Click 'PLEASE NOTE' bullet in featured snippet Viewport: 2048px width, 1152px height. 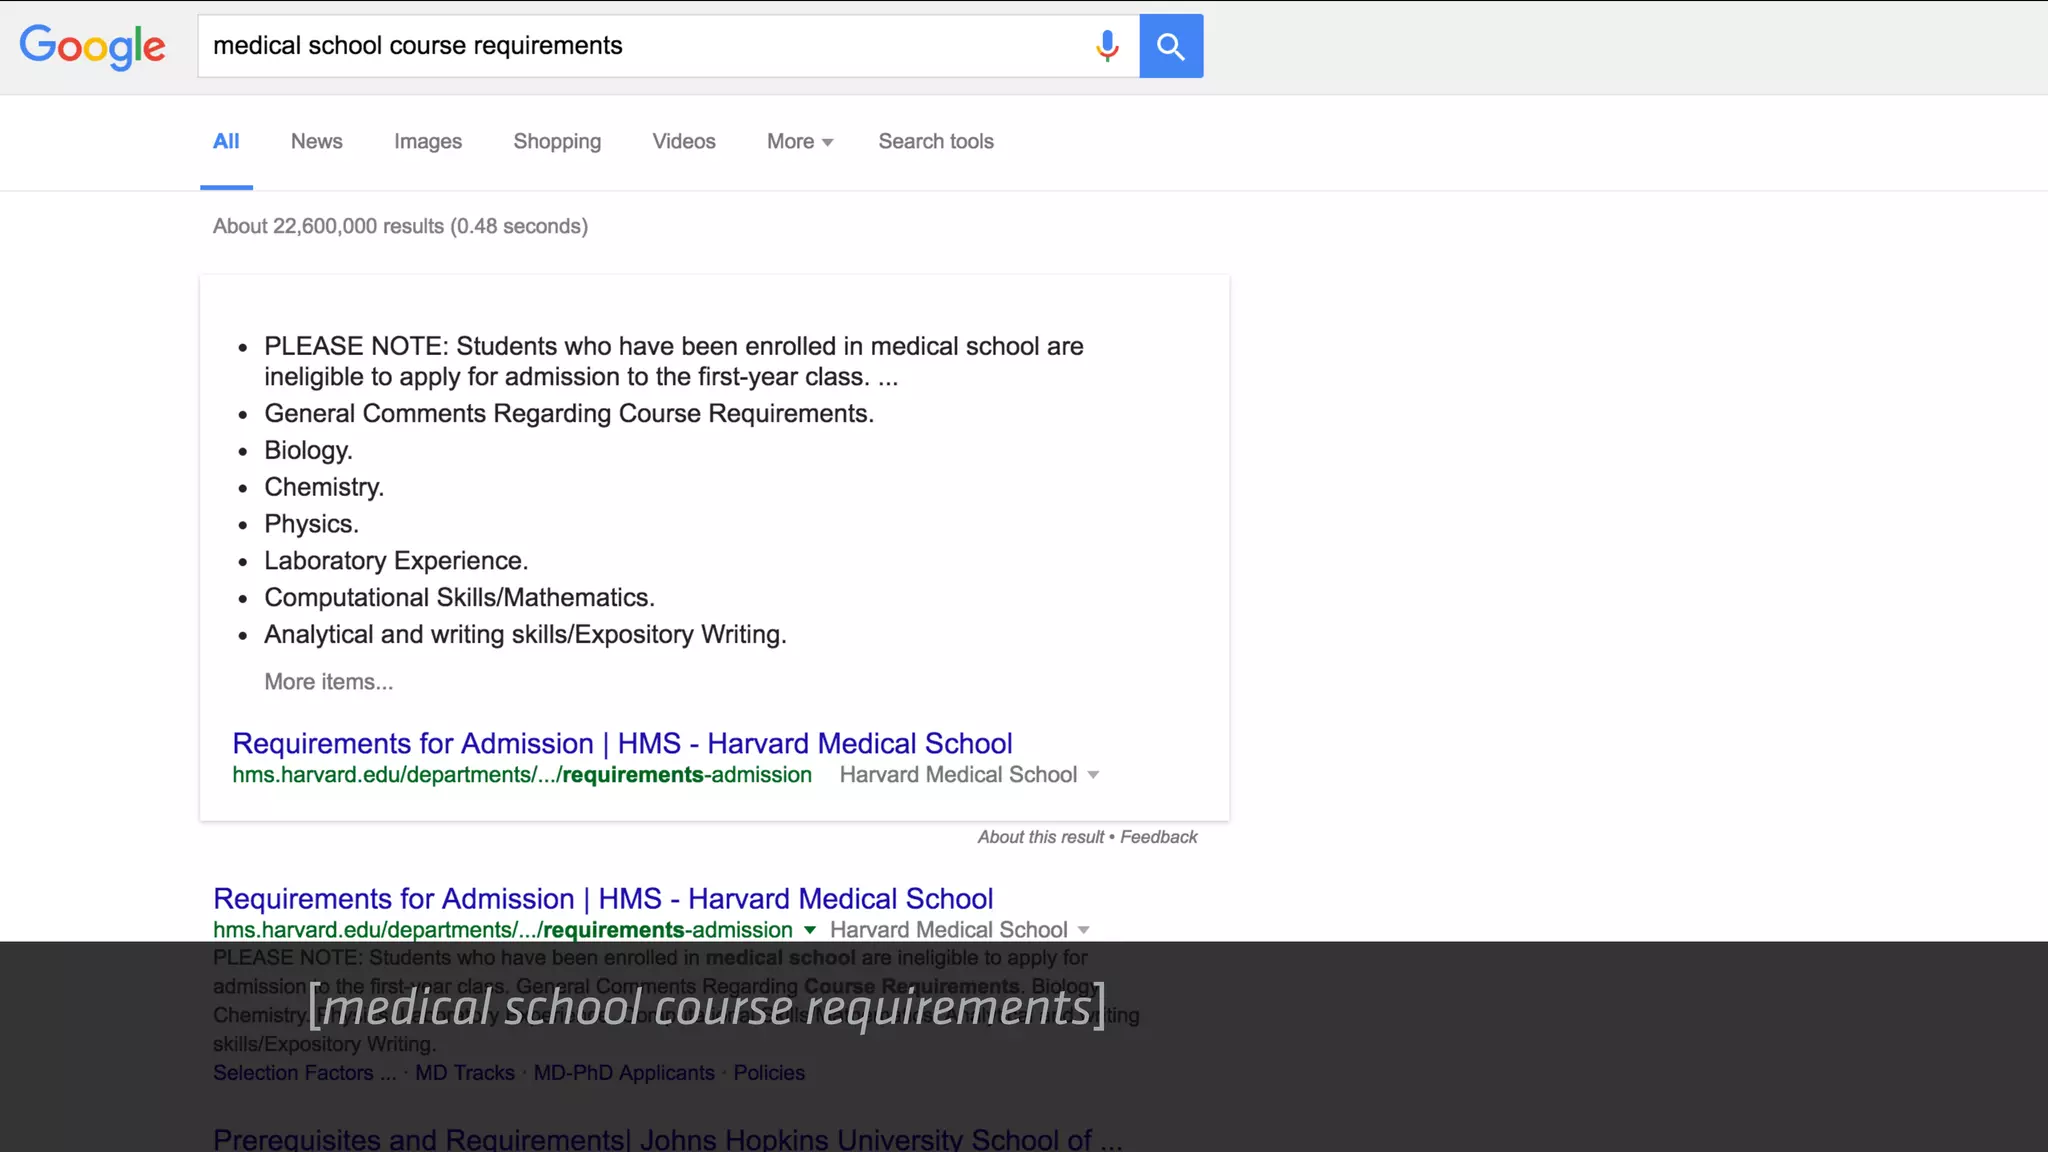tap(674, 361)
